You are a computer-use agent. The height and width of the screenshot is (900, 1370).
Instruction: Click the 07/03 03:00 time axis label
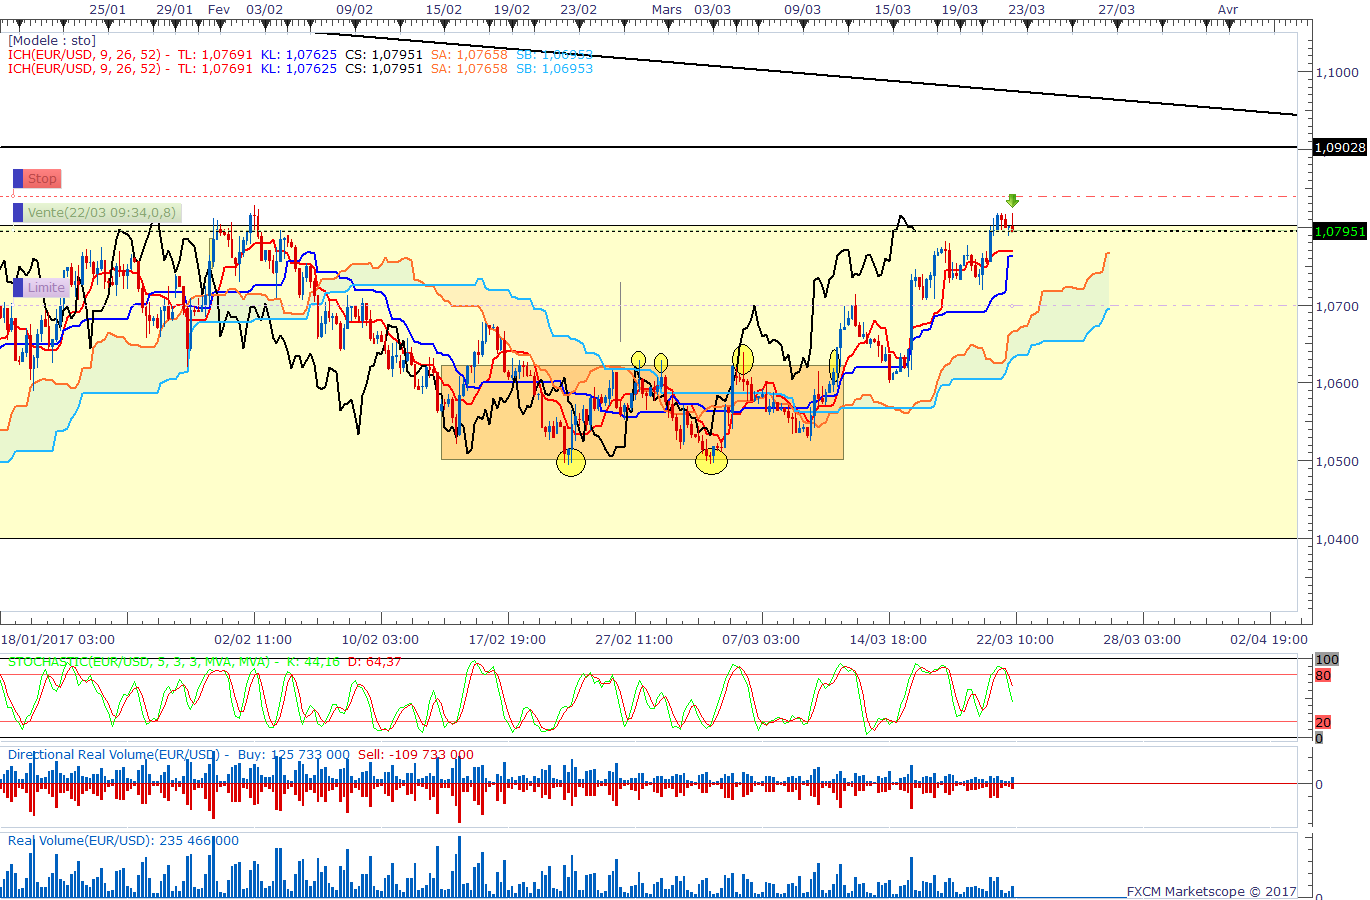tap(761, 639)
